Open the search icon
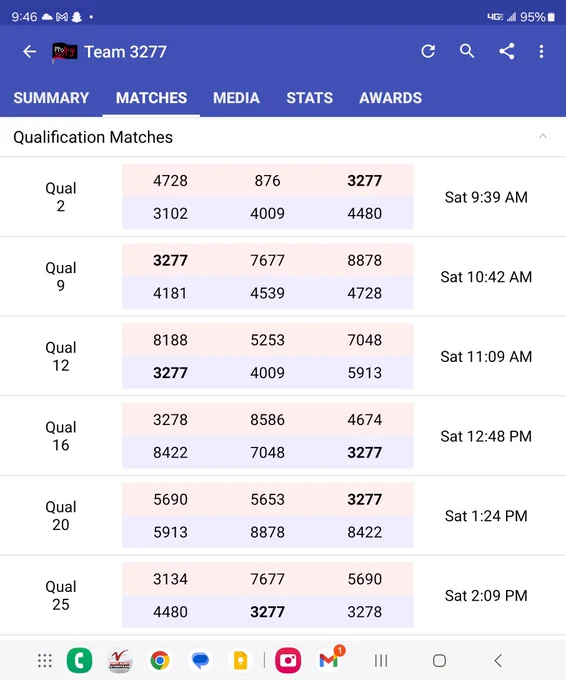566x680 pixels. 467,52
